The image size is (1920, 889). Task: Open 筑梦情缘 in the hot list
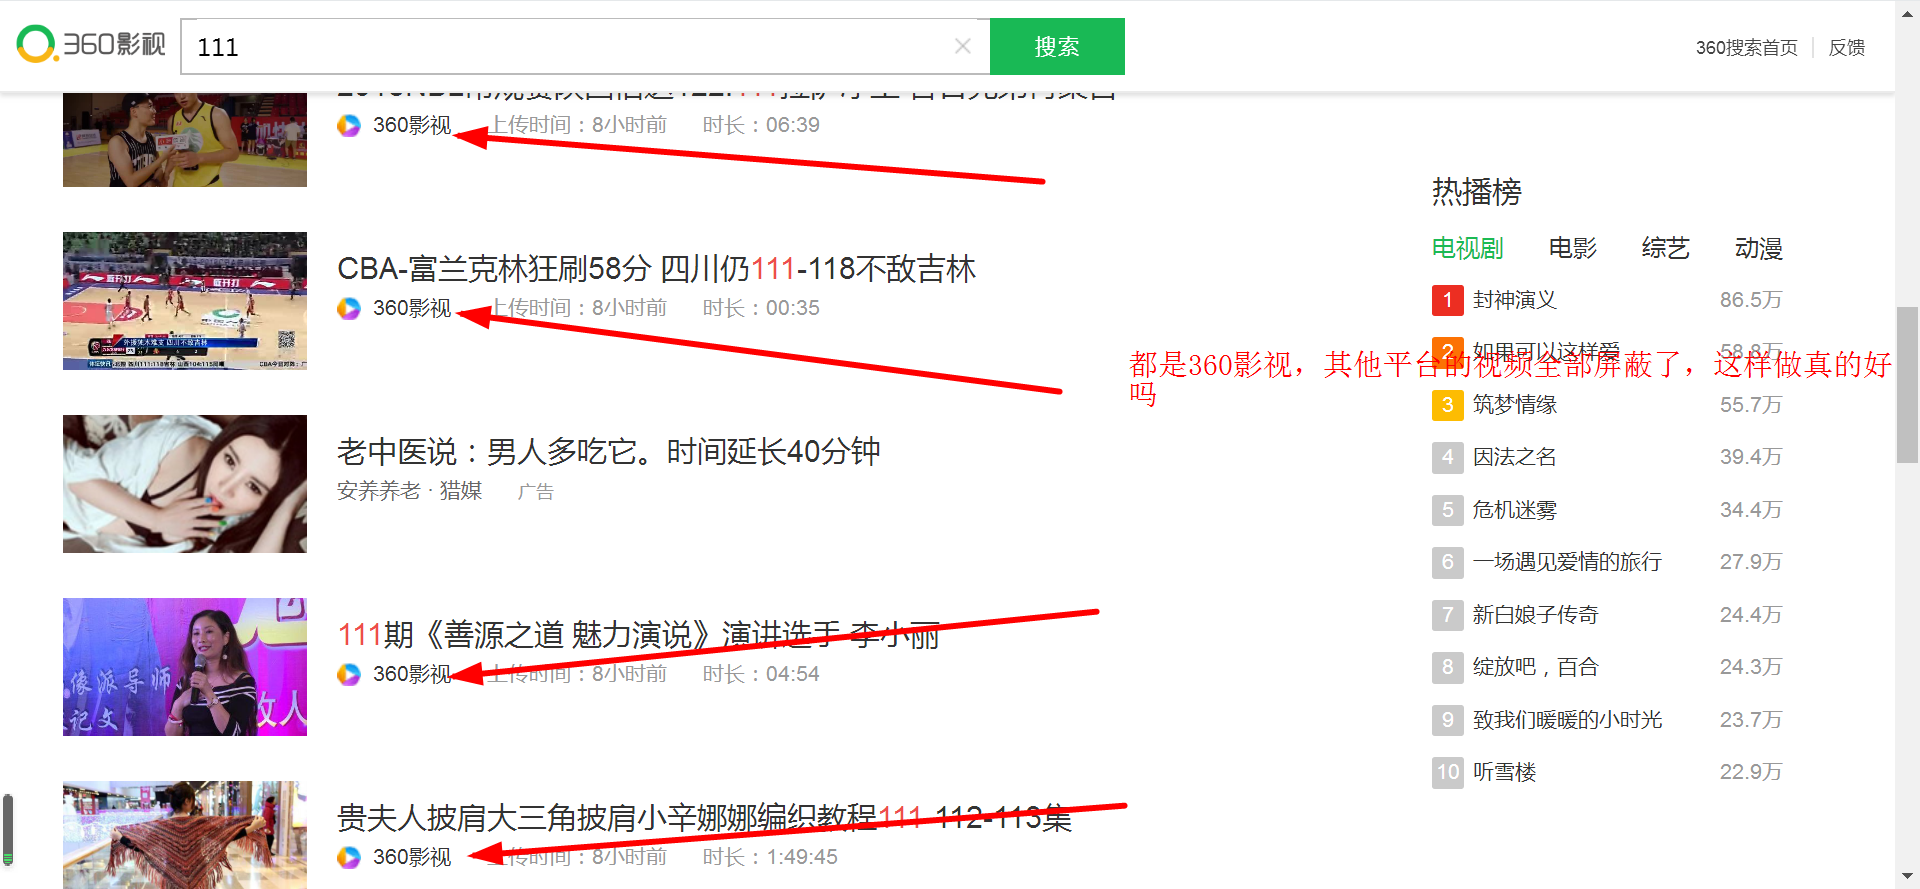1514,405
